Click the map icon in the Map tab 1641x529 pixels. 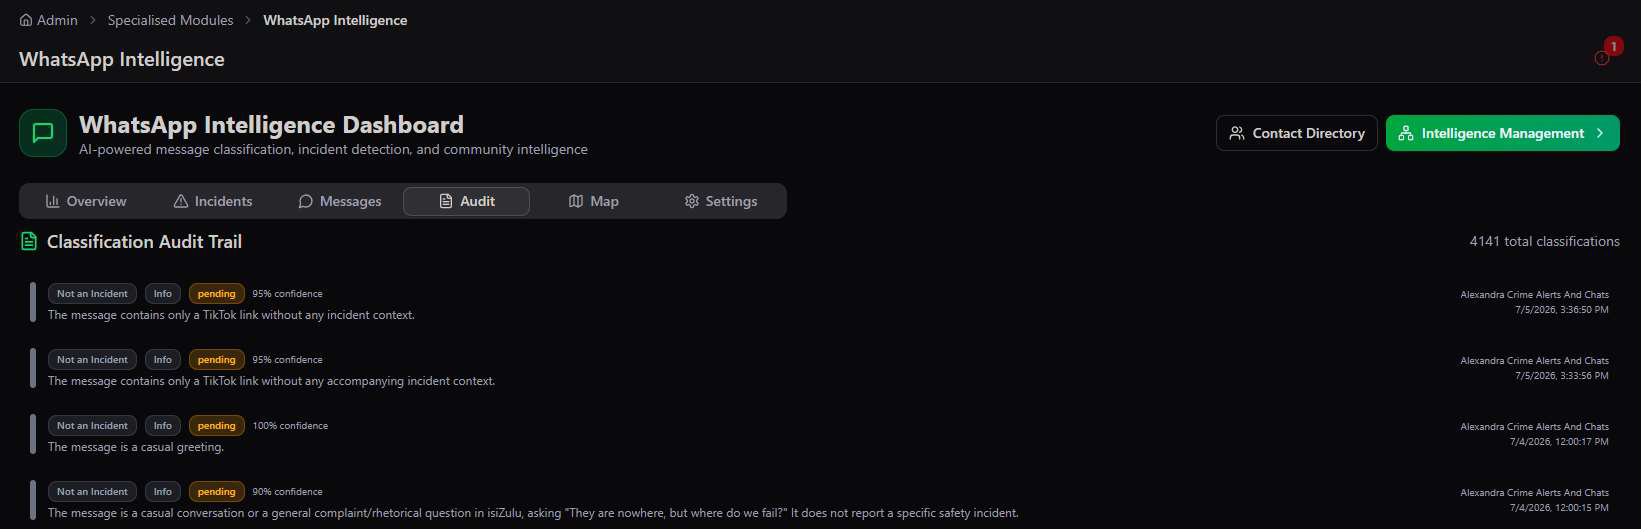576,201
